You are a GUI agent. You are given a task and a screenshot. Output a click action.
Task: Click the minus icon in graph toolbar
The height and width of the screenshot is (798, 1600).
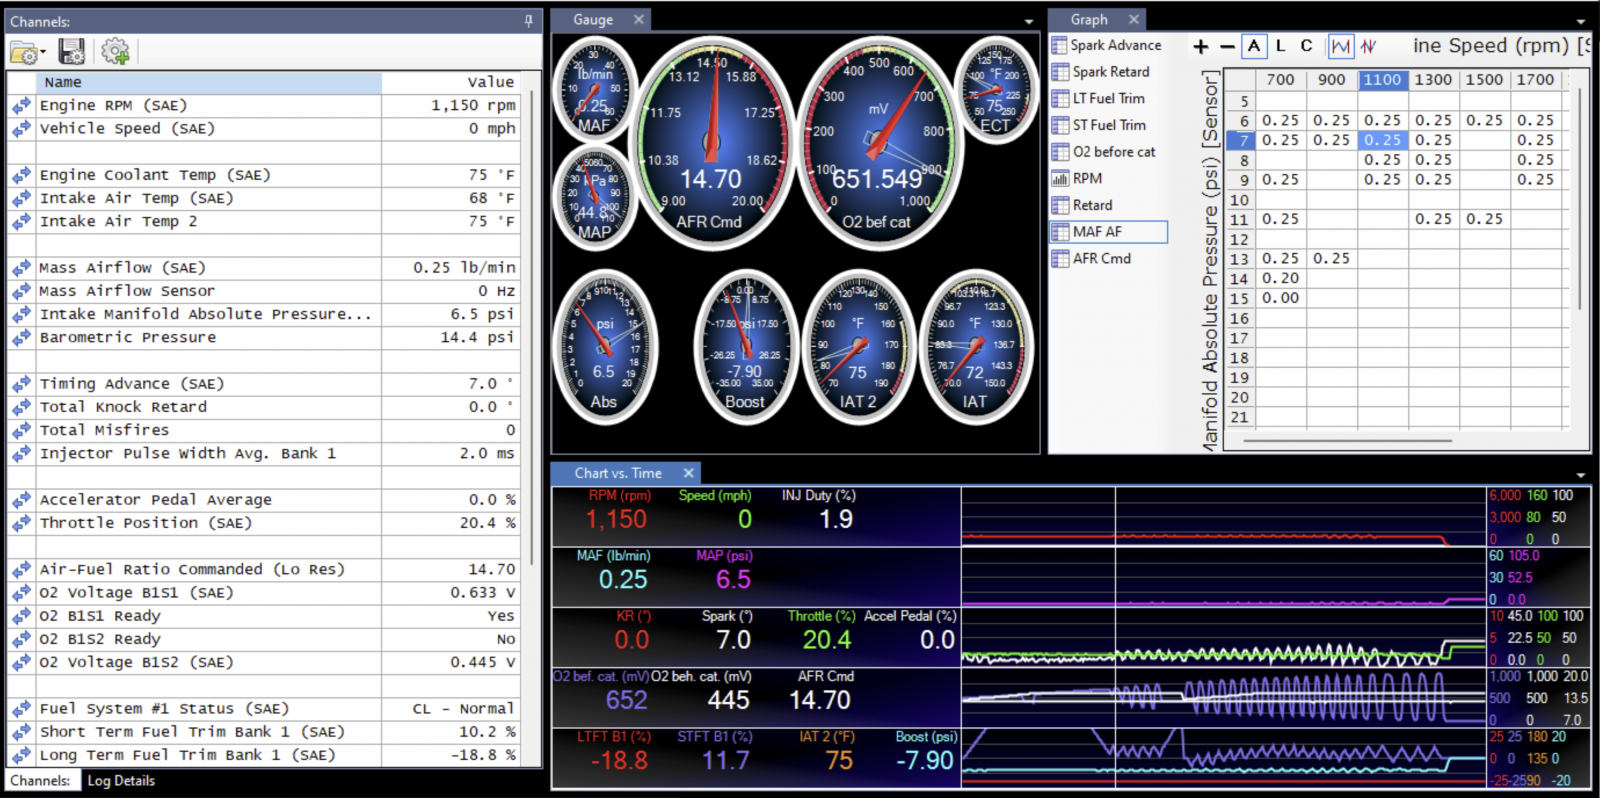(x=1227, y=46)
